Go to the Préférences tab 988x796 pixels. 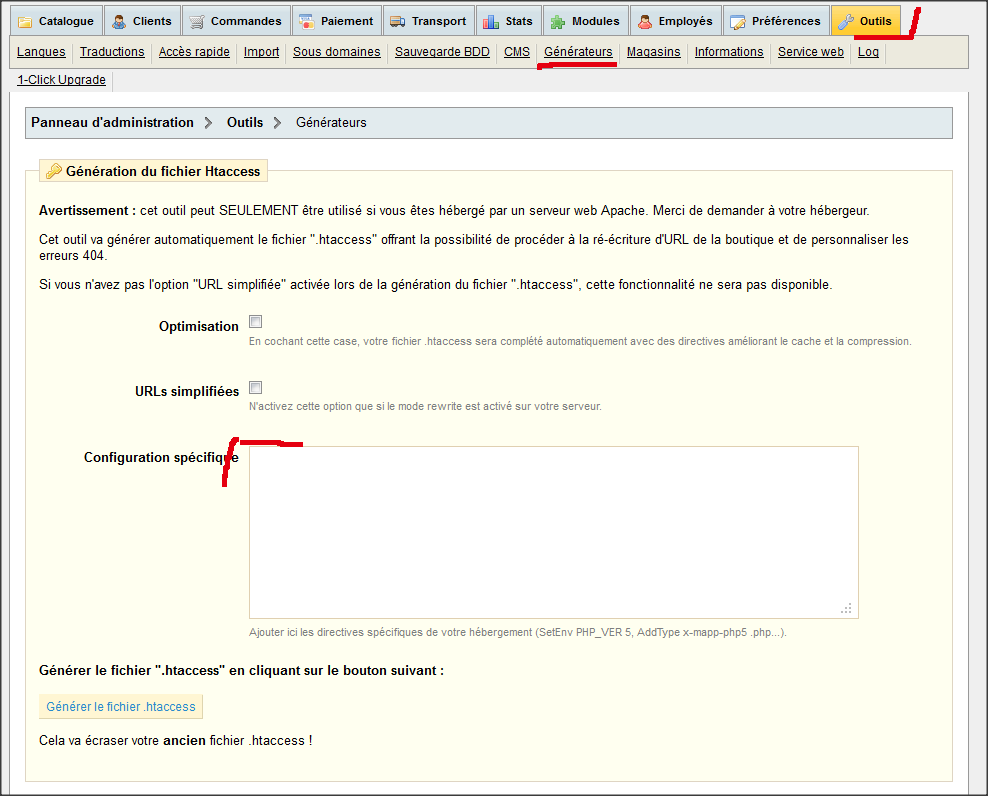pyautogui.click(x=776, y=21)
